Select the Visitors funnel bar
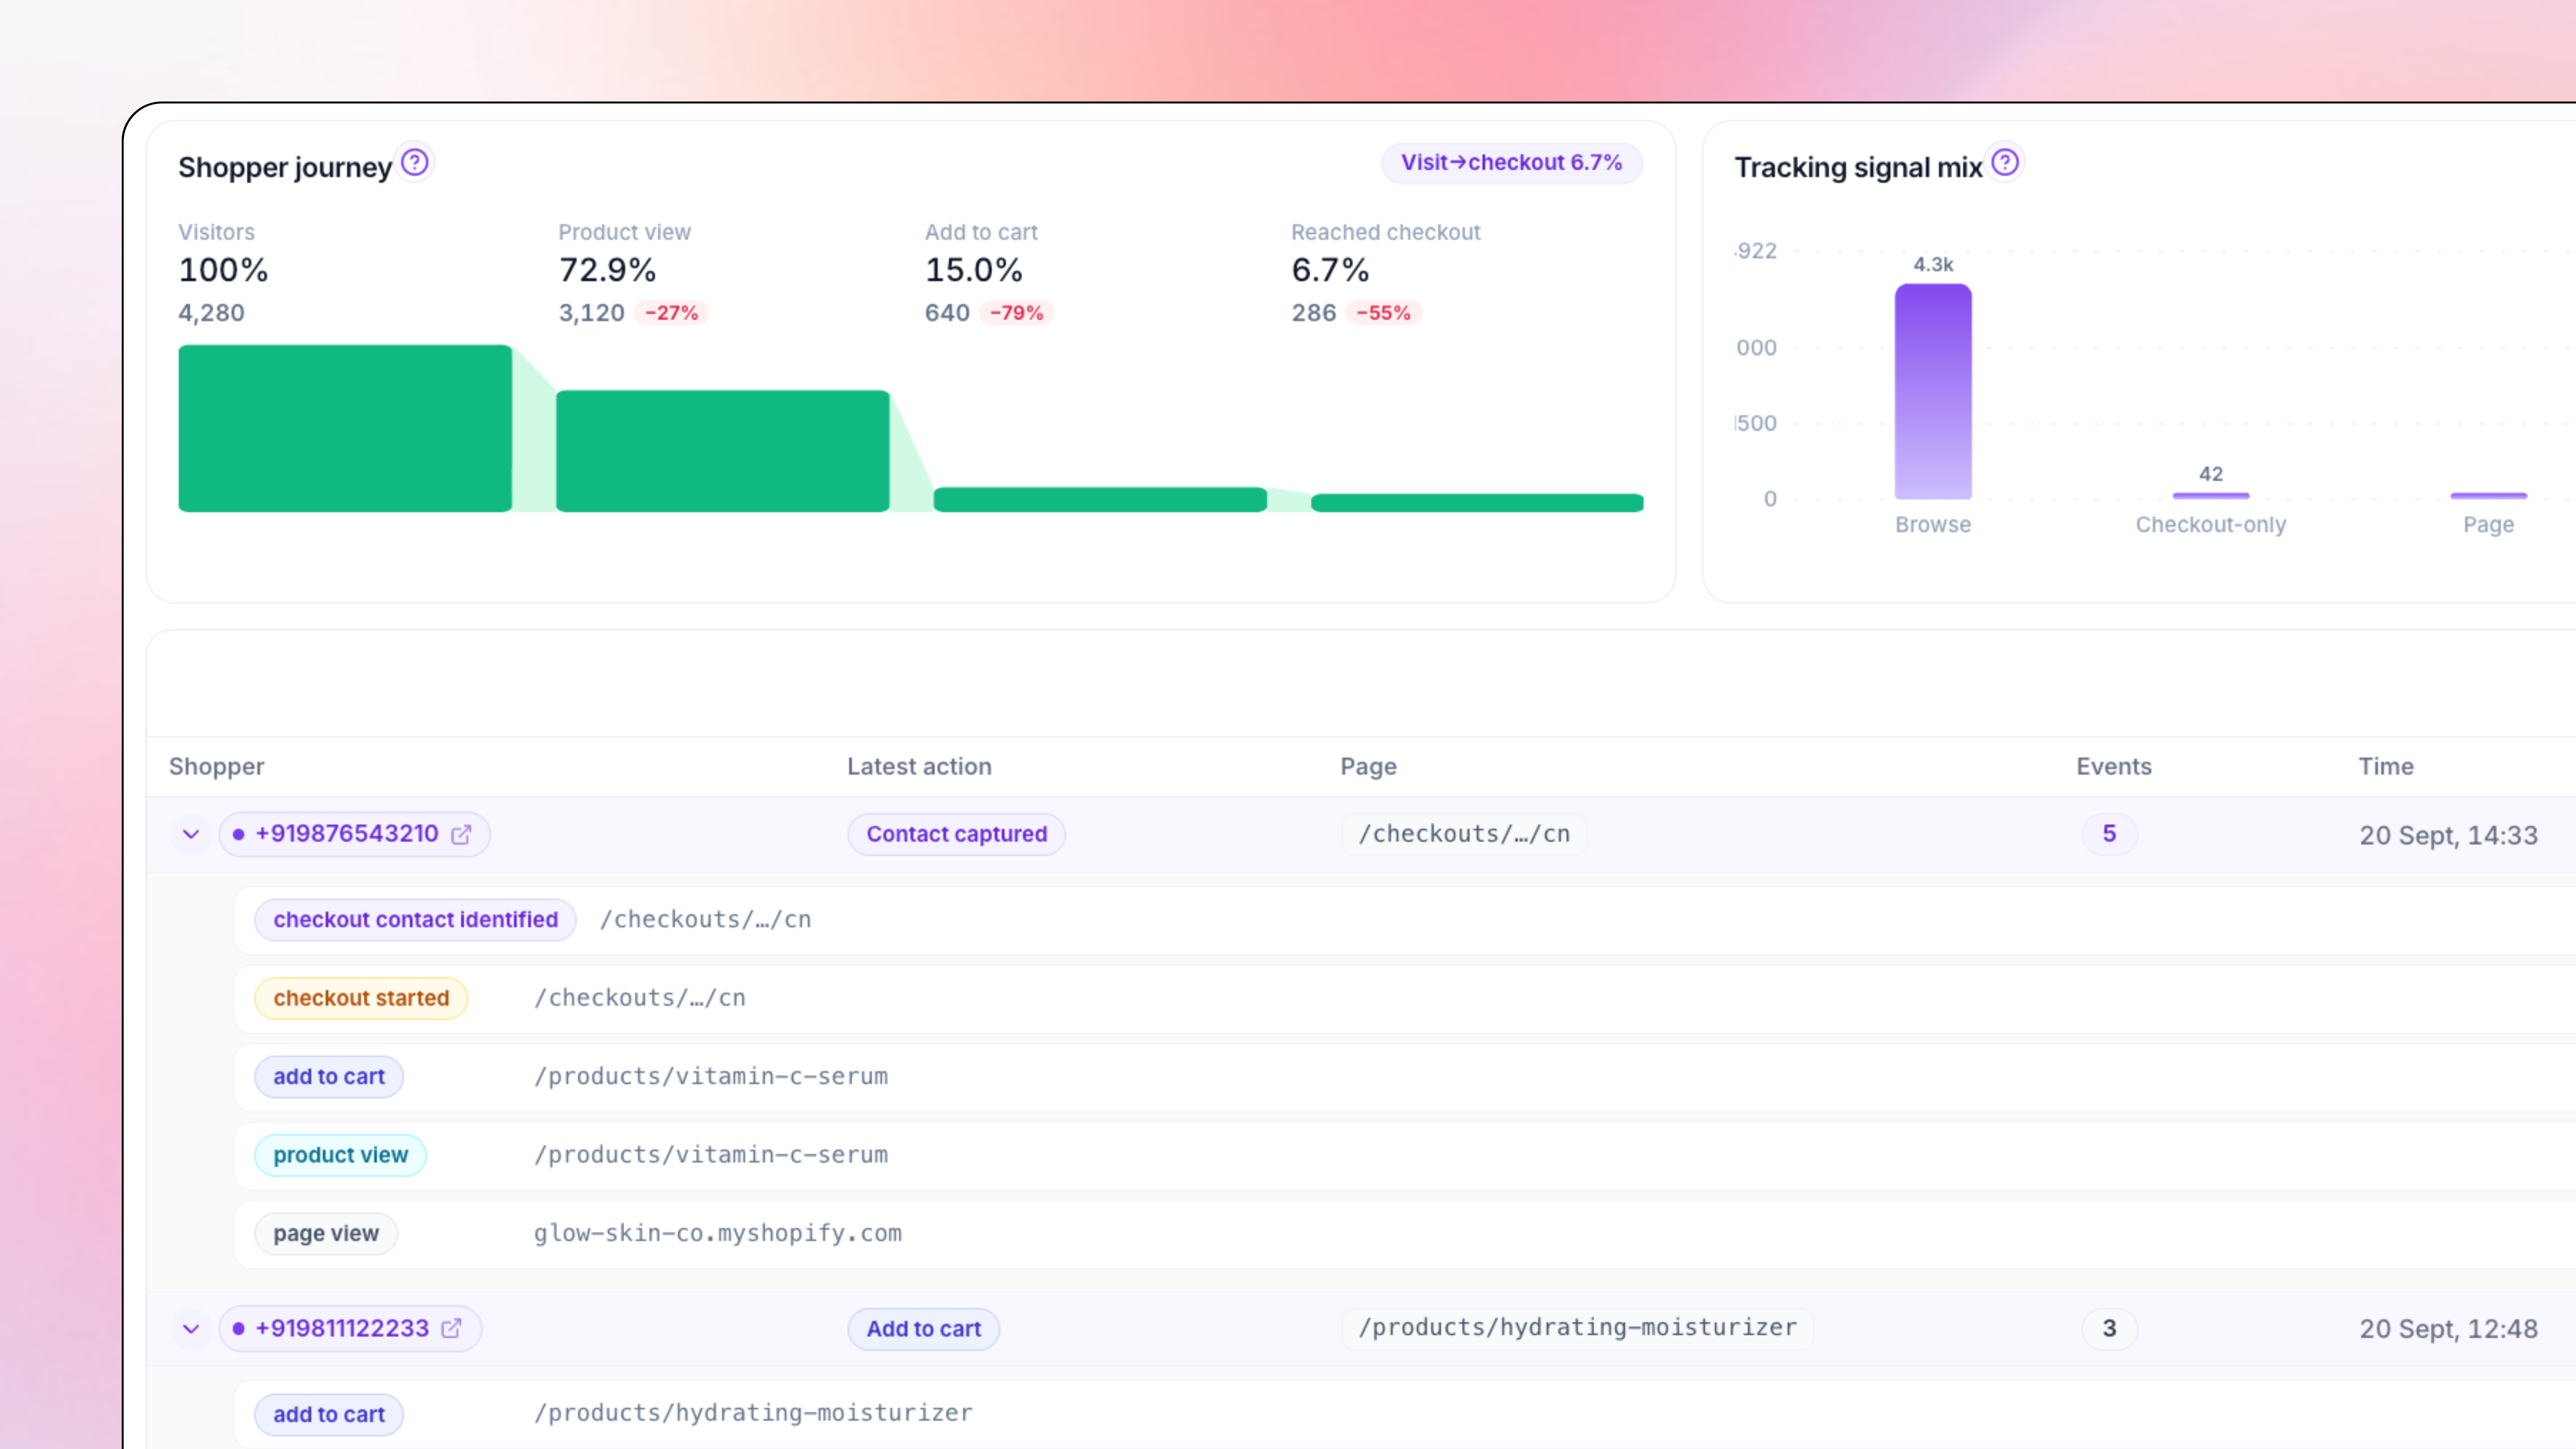Viewport: 2576px width, 1449px height. [345, 428]
